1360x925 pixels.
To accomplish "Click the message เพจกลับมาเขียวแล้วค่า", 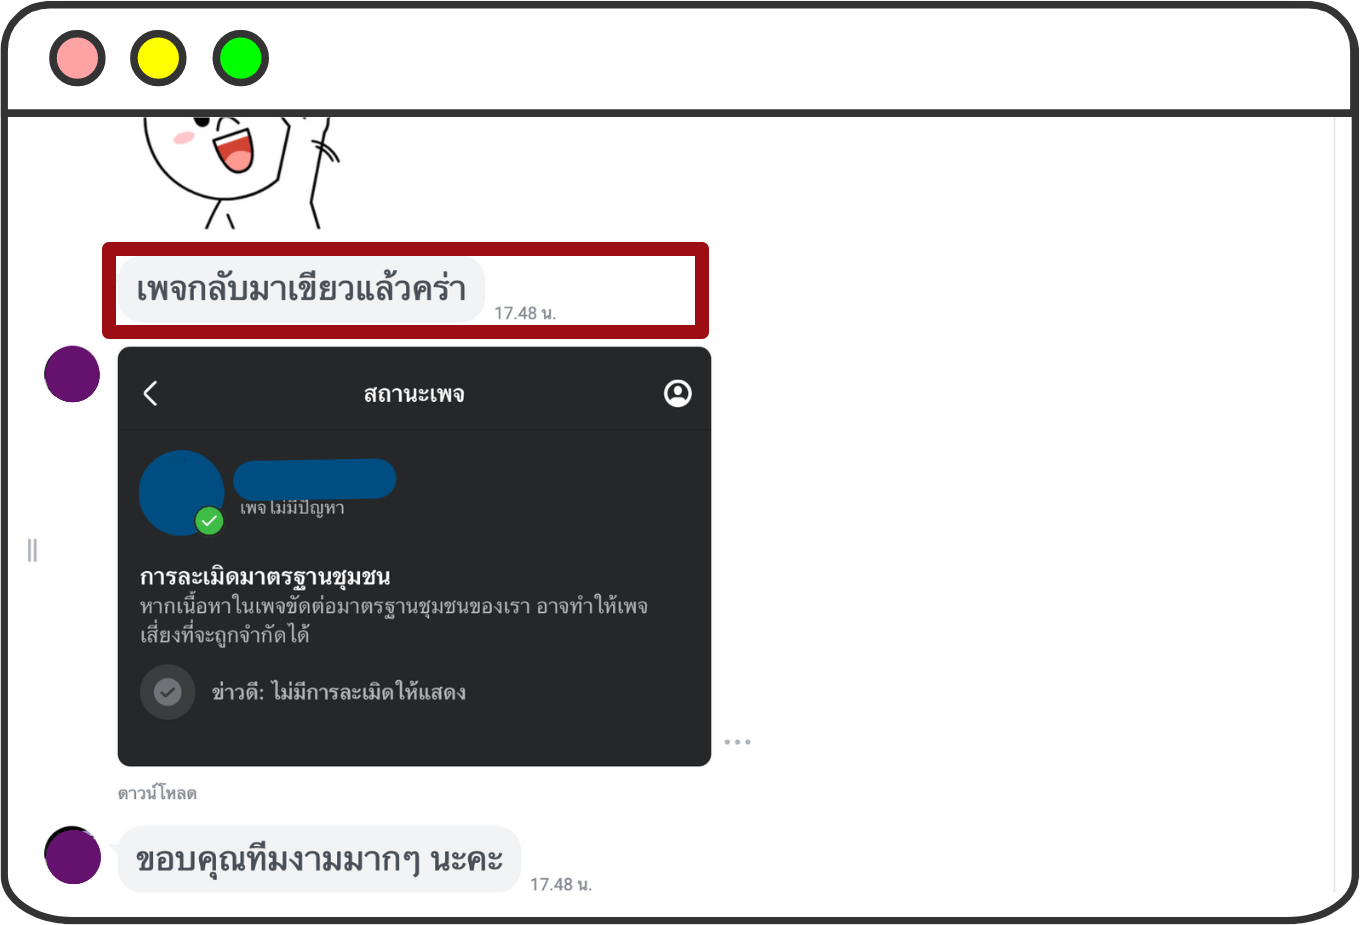I will (301, 290).
